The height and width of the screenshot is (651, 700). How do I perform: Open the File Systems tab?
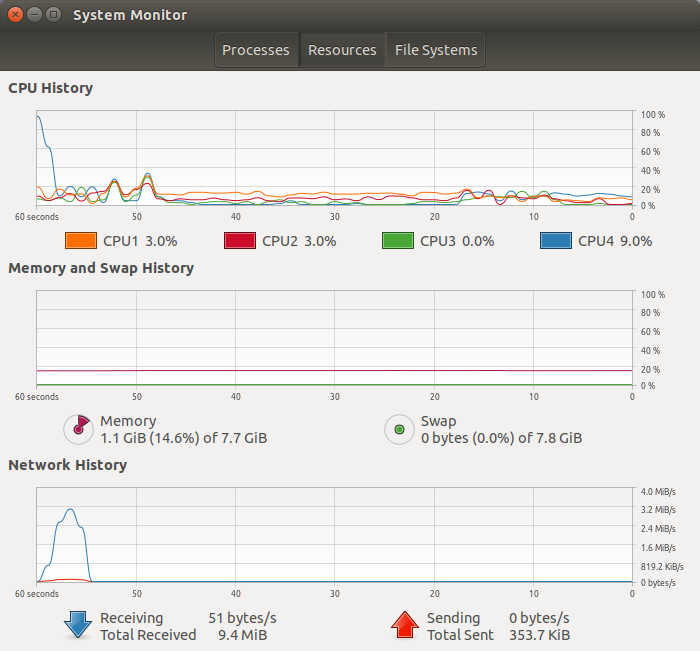click(436, 50)
